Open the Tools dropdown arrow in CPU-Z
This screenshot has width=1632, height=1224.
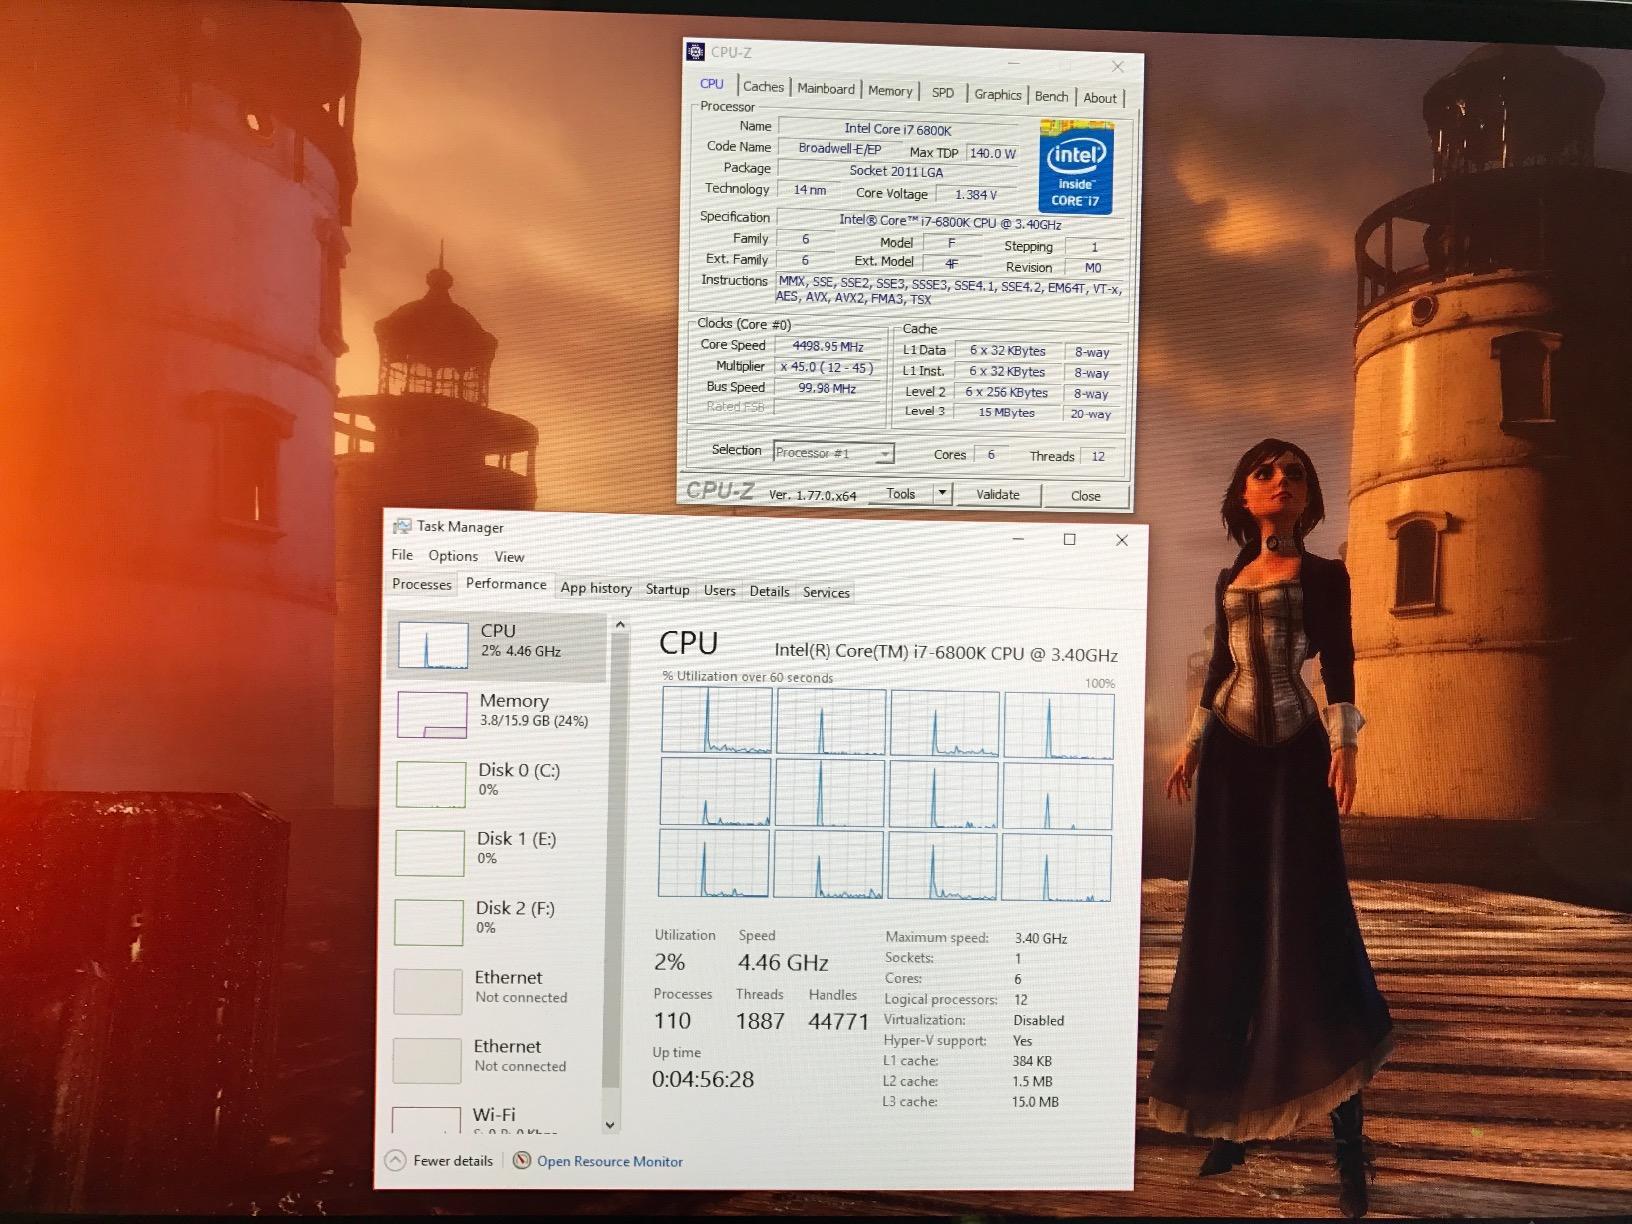942,494
